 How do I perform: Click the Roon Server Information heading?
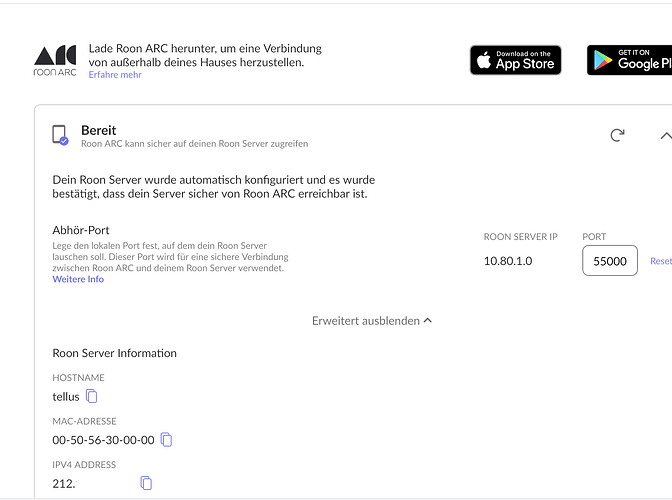tap(114, 353)
